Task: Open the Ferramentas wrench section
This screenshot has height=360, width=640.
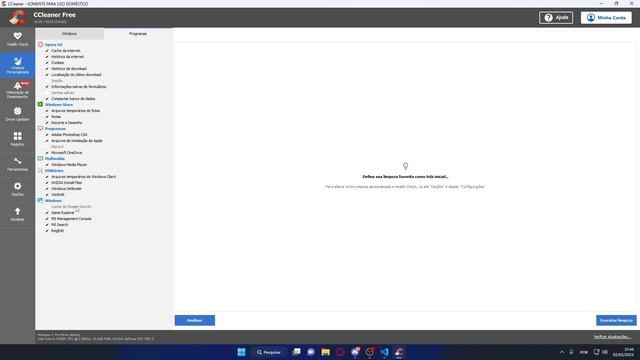Action: [18, 164]
